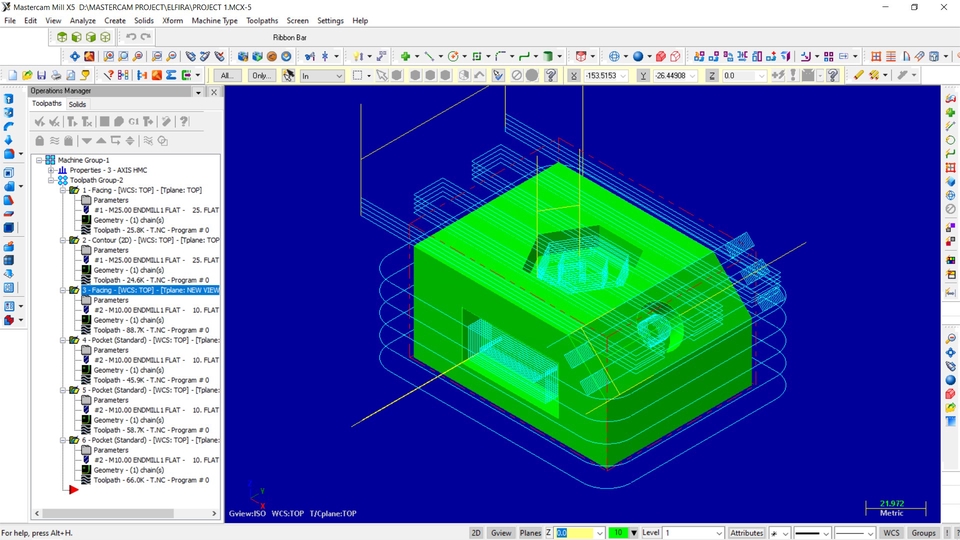Viewport: 960px width, 540px height.
Task: Toggle posting on selected operations icon
Action: pyautogui.click(x=69, y=141)
